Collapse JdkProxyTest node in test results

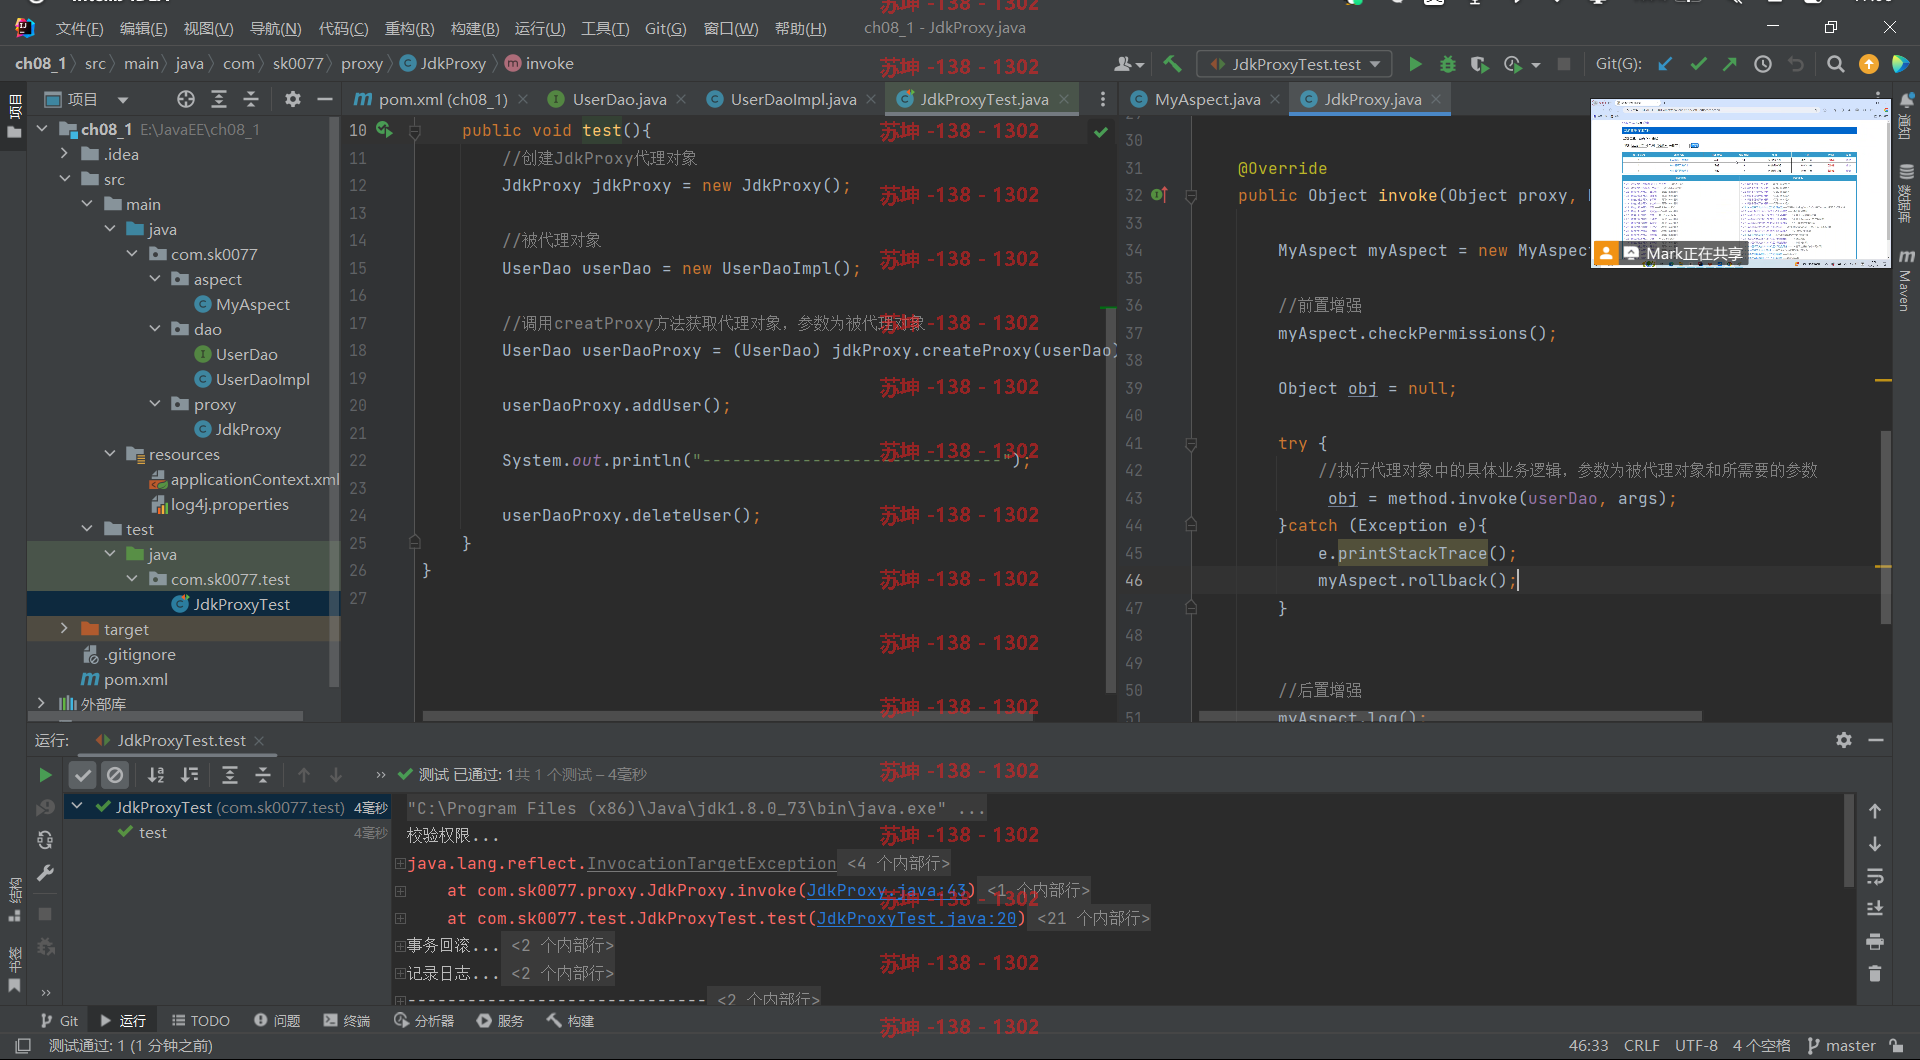77,806
